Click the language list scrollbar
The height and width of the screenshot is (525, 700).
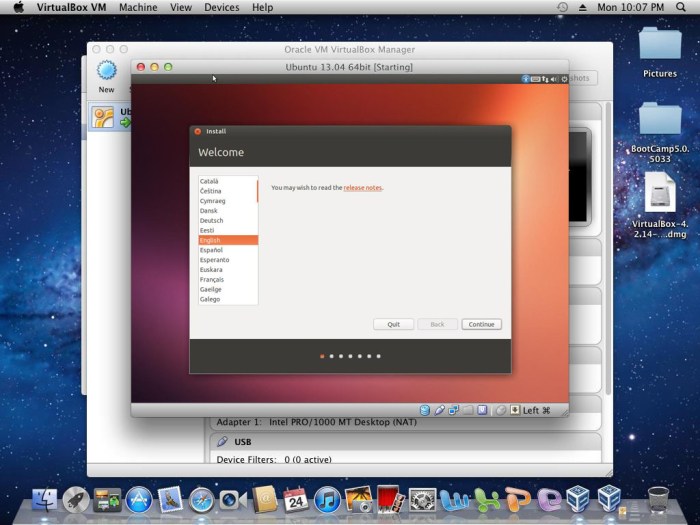257,191
